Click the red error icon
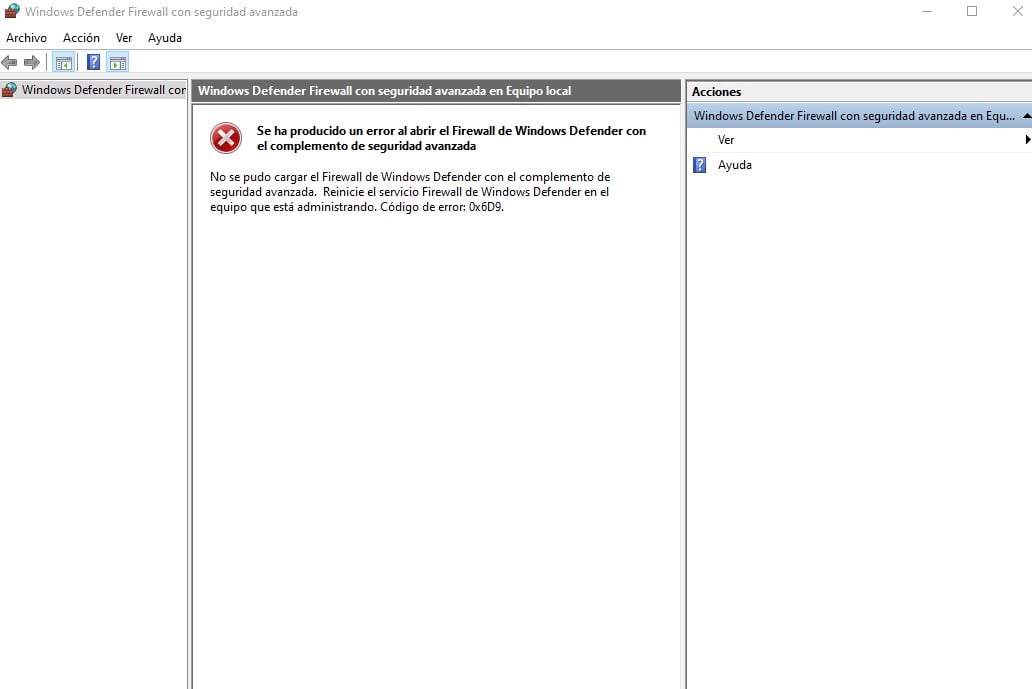The image size is (1032, 689). click(x=226, y=138)
